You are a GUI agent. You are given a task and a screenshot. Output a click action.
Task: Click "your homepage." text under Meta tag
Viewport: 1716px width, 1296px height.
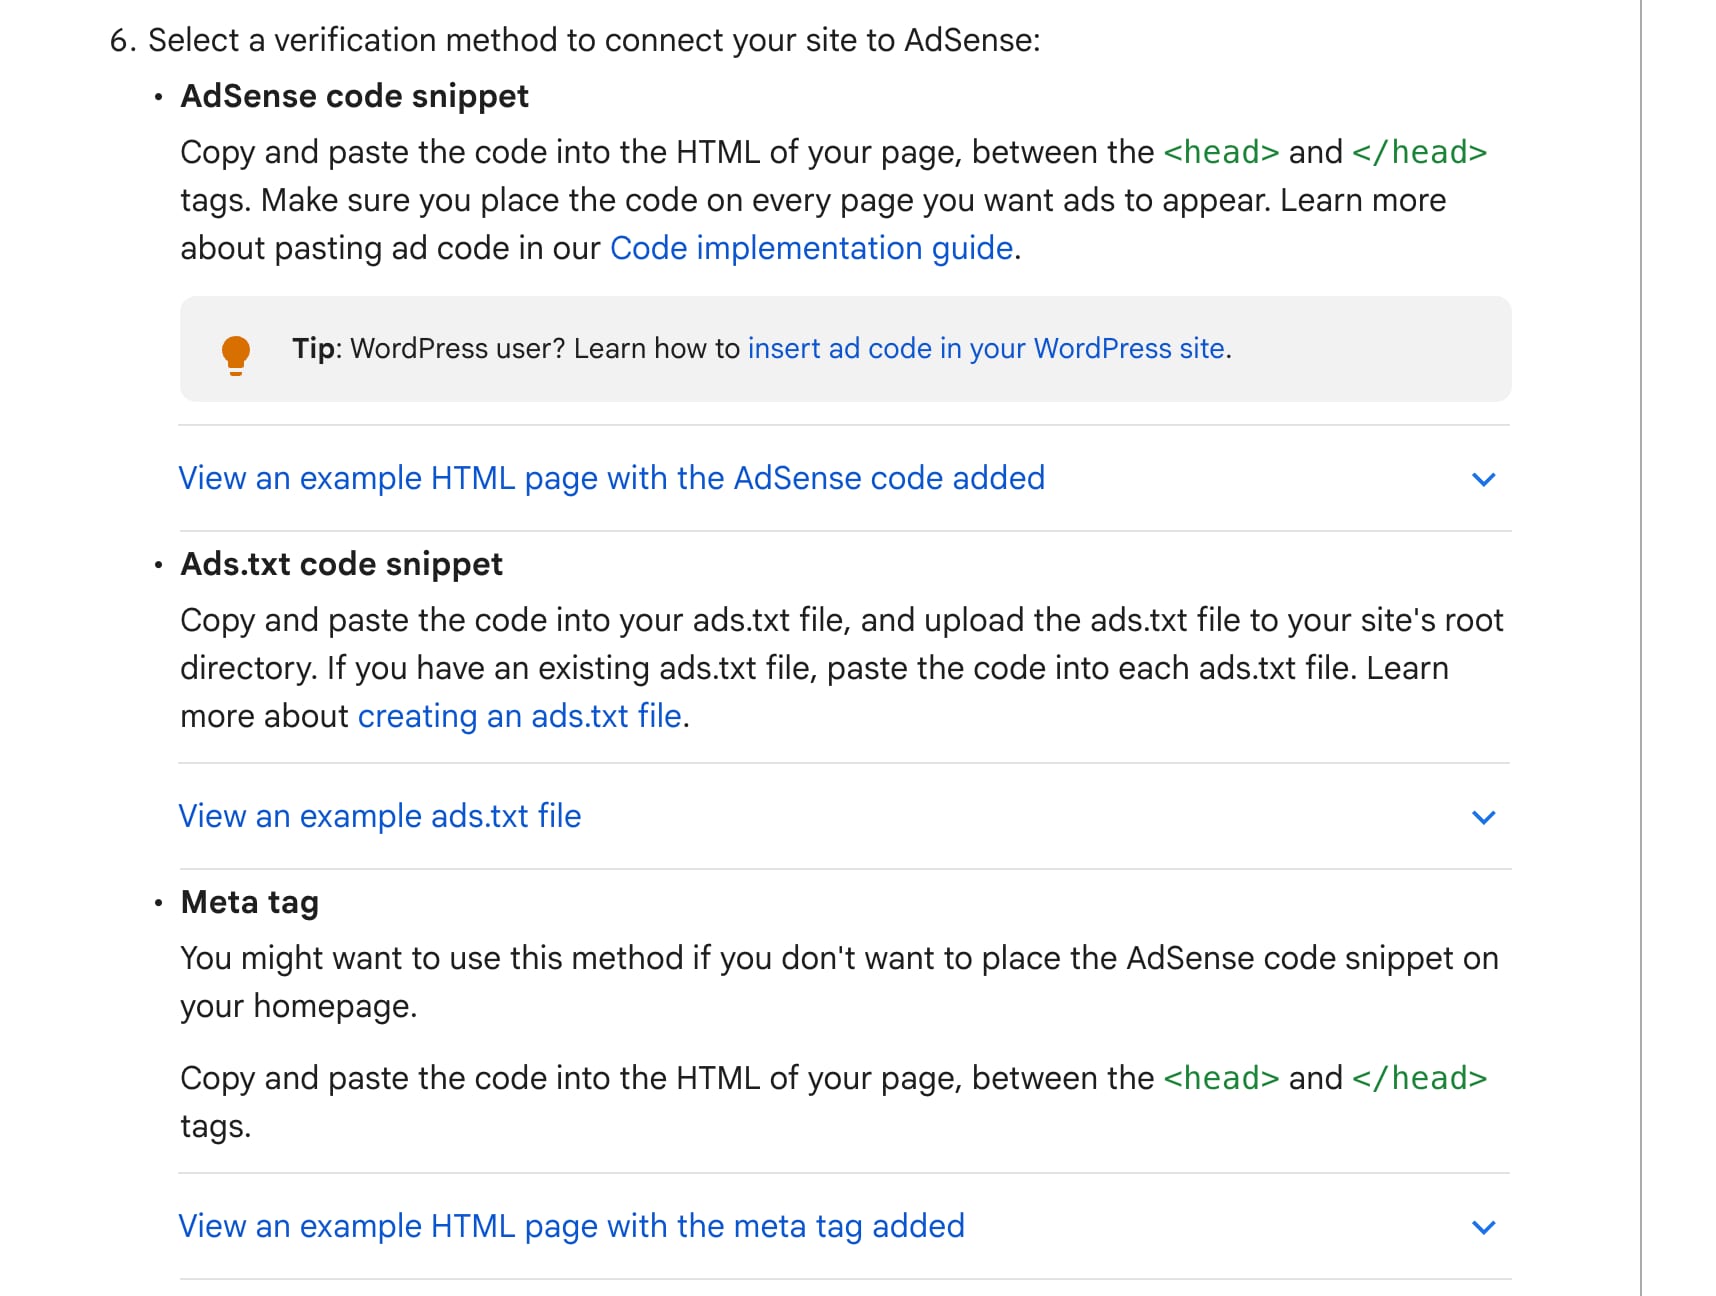click(298, 1006)
